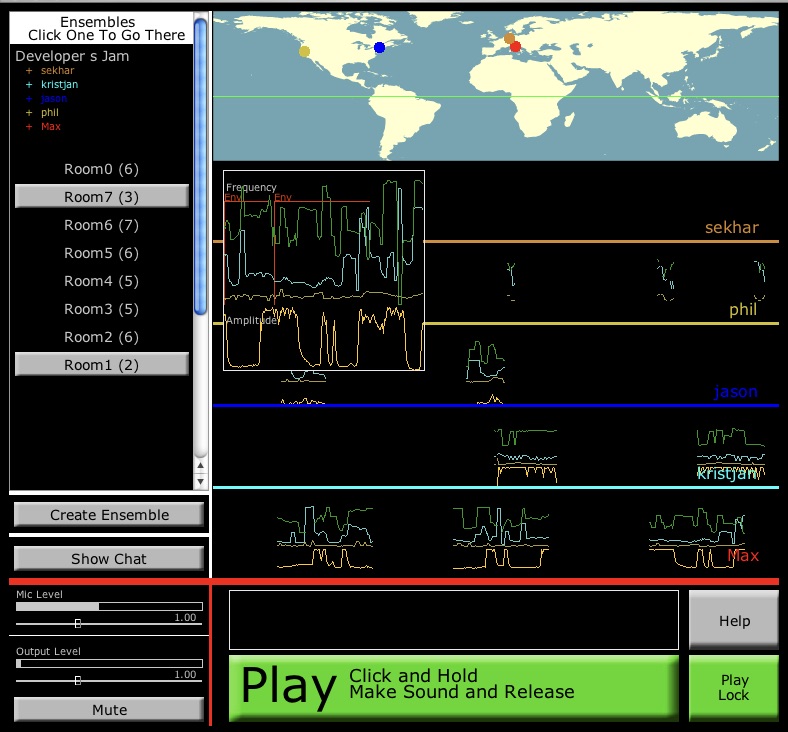788x732 pixels.
Task: Toggle the Mute button
Action: coord(109,710)
